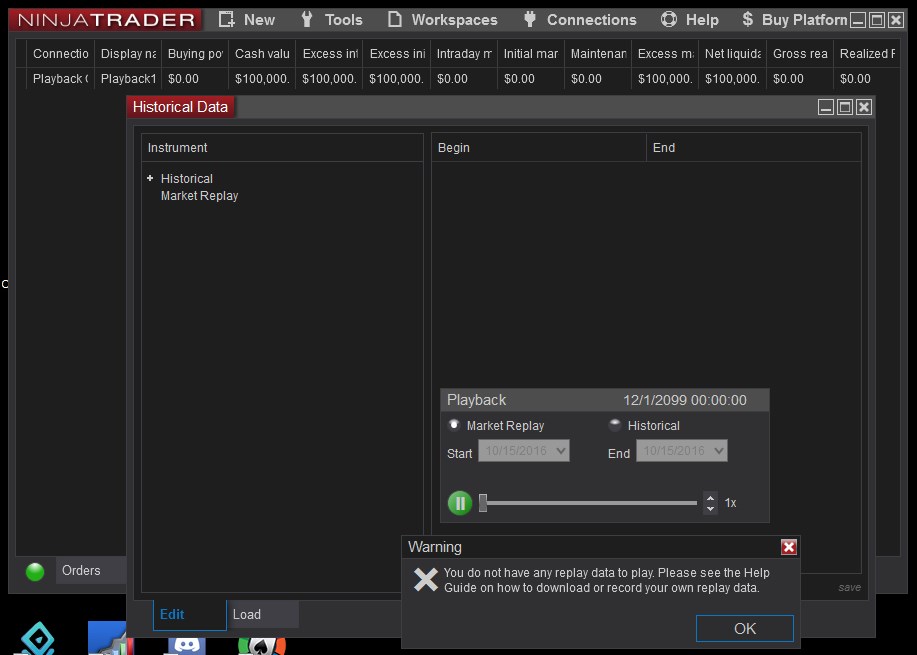Open the Start date dropdown
This screenshot has height=655, width=917.
click(524, 451)
